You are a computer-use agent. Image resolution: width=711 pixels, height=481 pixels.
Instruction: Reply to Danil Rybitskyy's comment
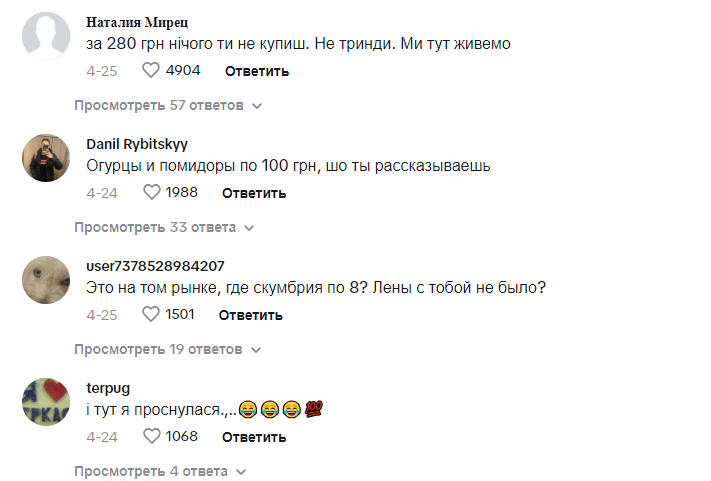click(254, 193)
